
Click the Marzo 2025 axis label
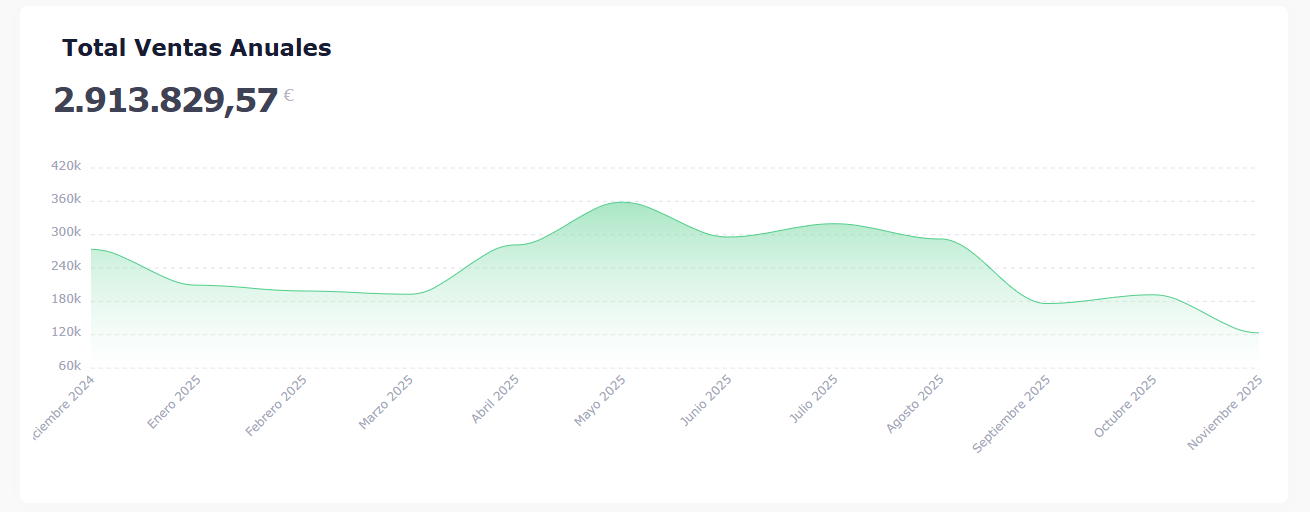point(386,403)
